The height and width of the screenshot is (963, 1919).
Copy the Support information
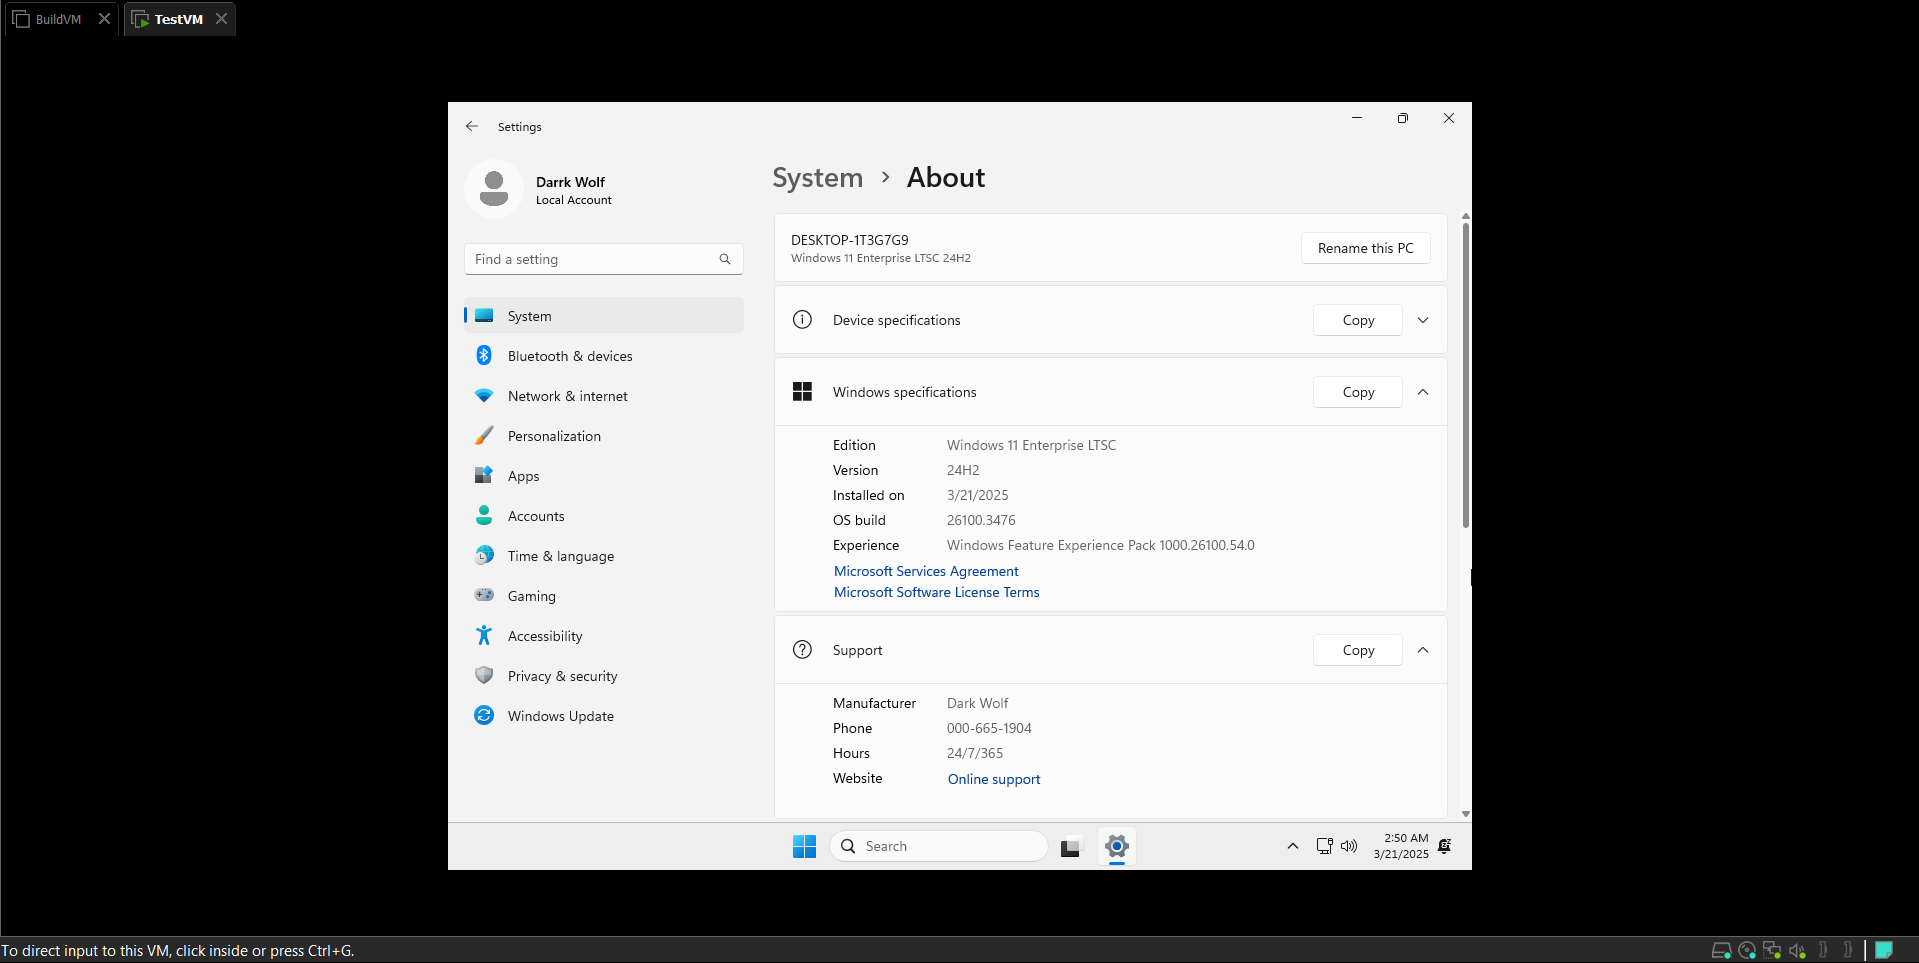(x=1358, y=650)
